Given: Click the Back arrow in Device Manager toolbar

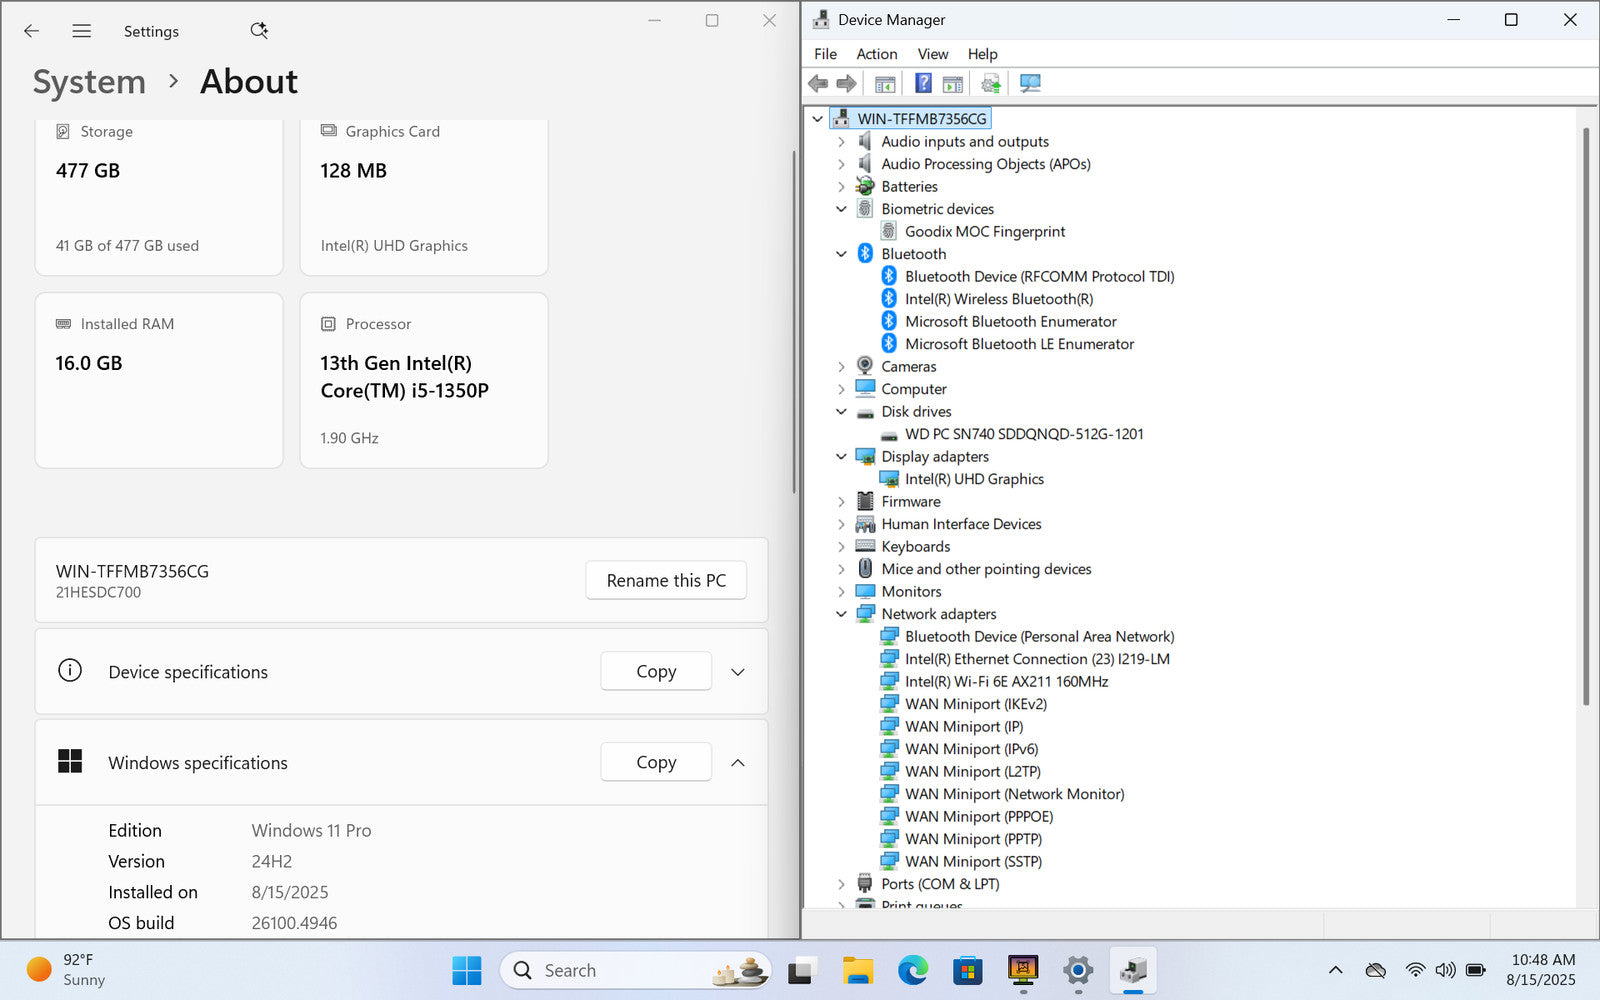Looking at the screenshot, I should [818, 84].
